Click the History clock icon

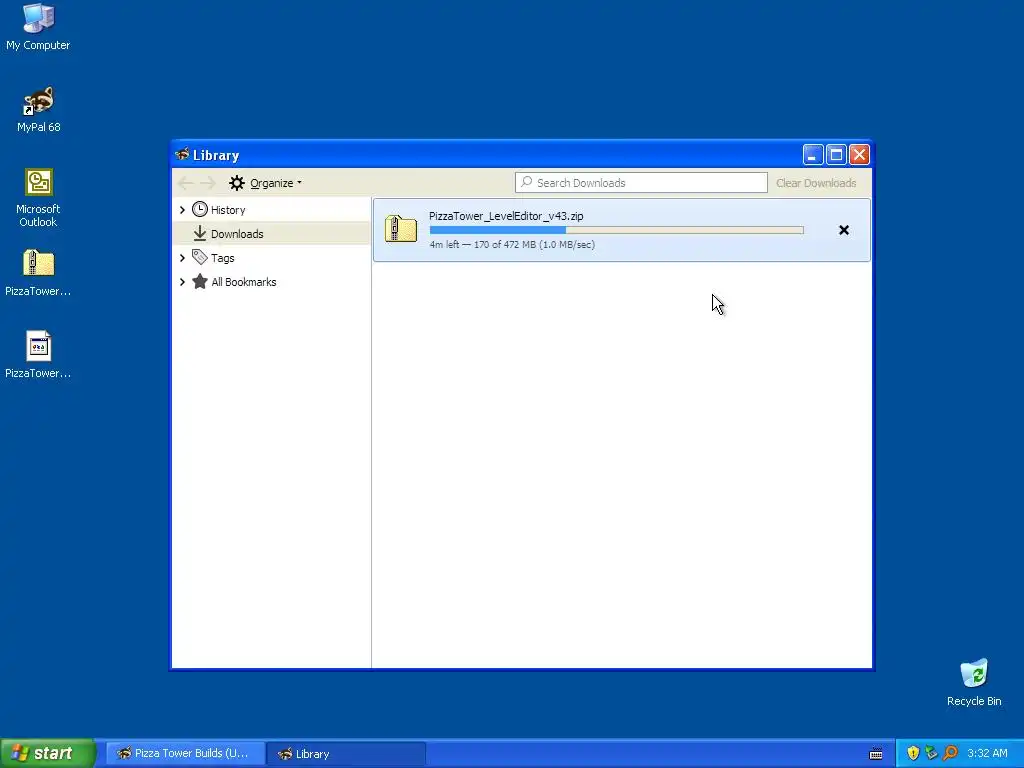200,209
